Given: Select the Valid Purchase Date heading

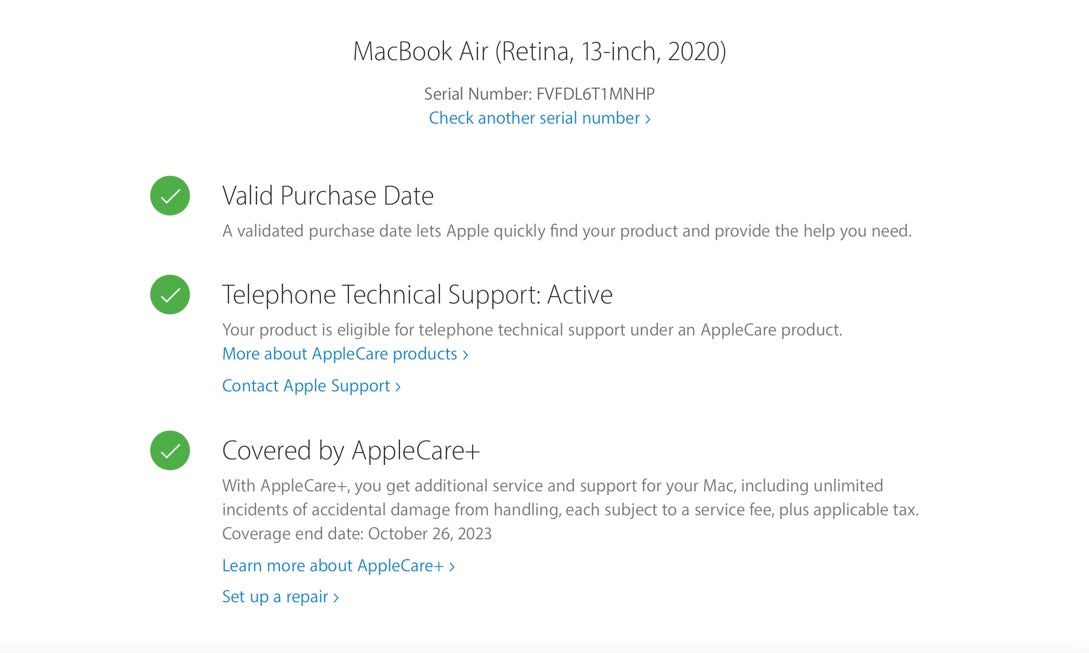Looking at the screenshot, I should point(328,195).
